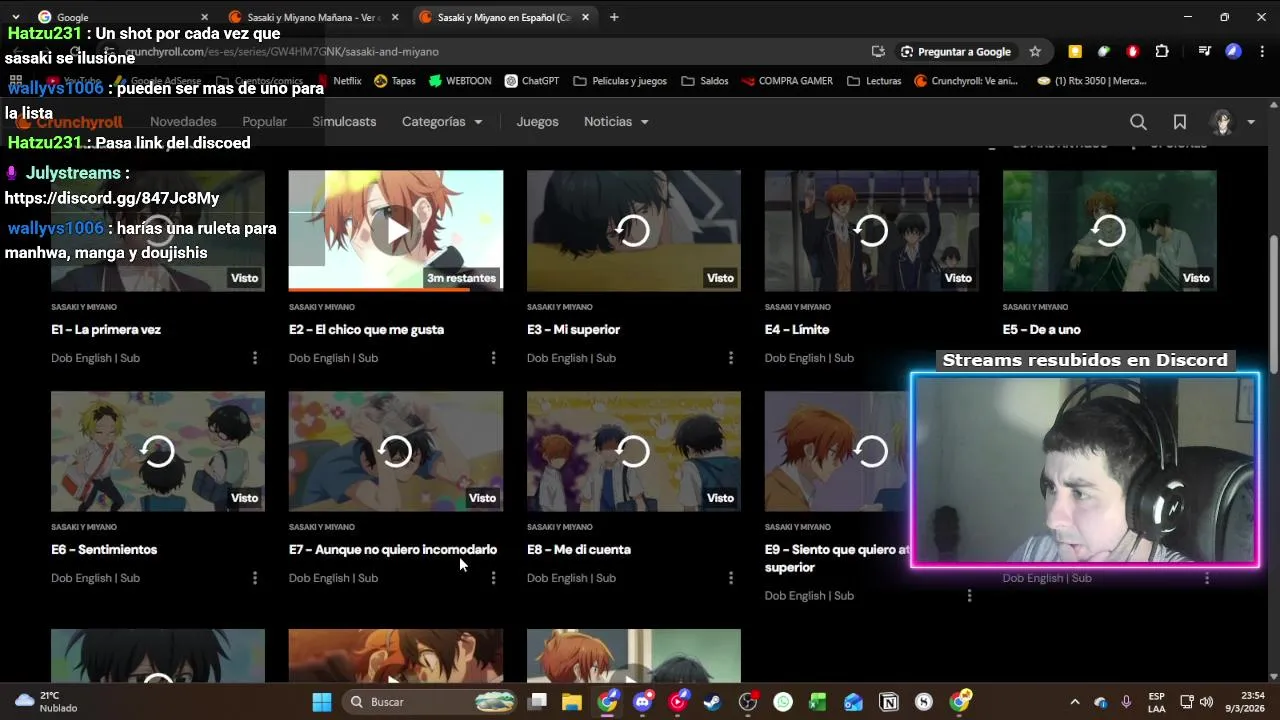
Task: Bookmark this page with the star icon
Action: [1035, 51]
